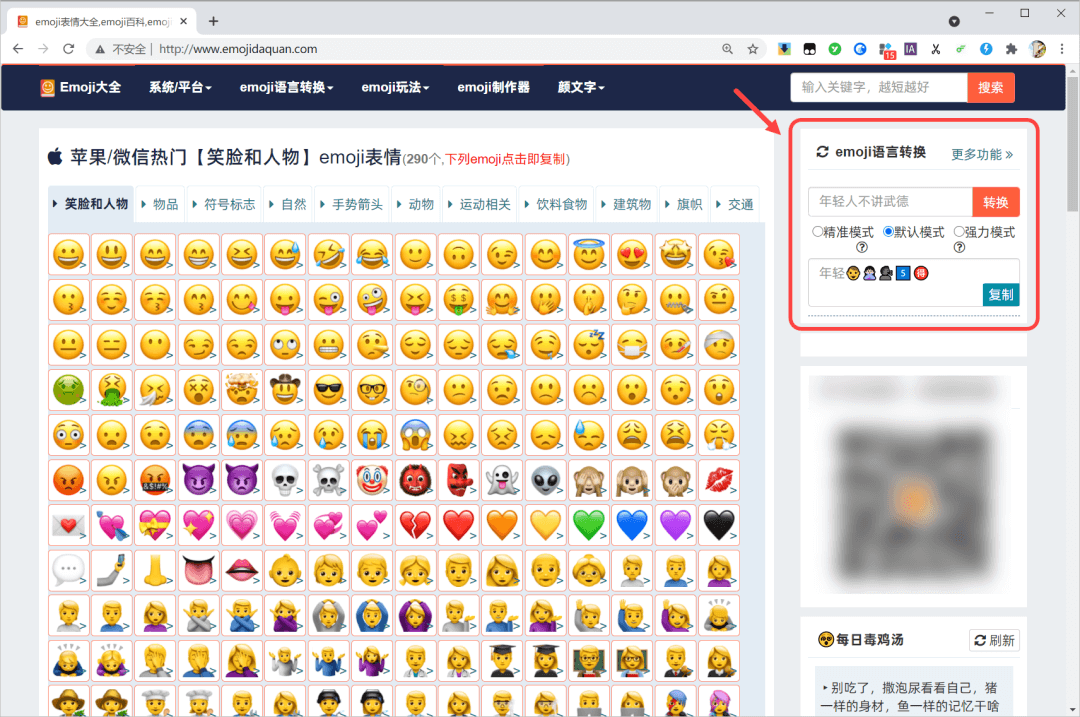Screen dimensions: 1080x717
Task: Open the emoji制作器 page
Action: [x=494, y=87]
